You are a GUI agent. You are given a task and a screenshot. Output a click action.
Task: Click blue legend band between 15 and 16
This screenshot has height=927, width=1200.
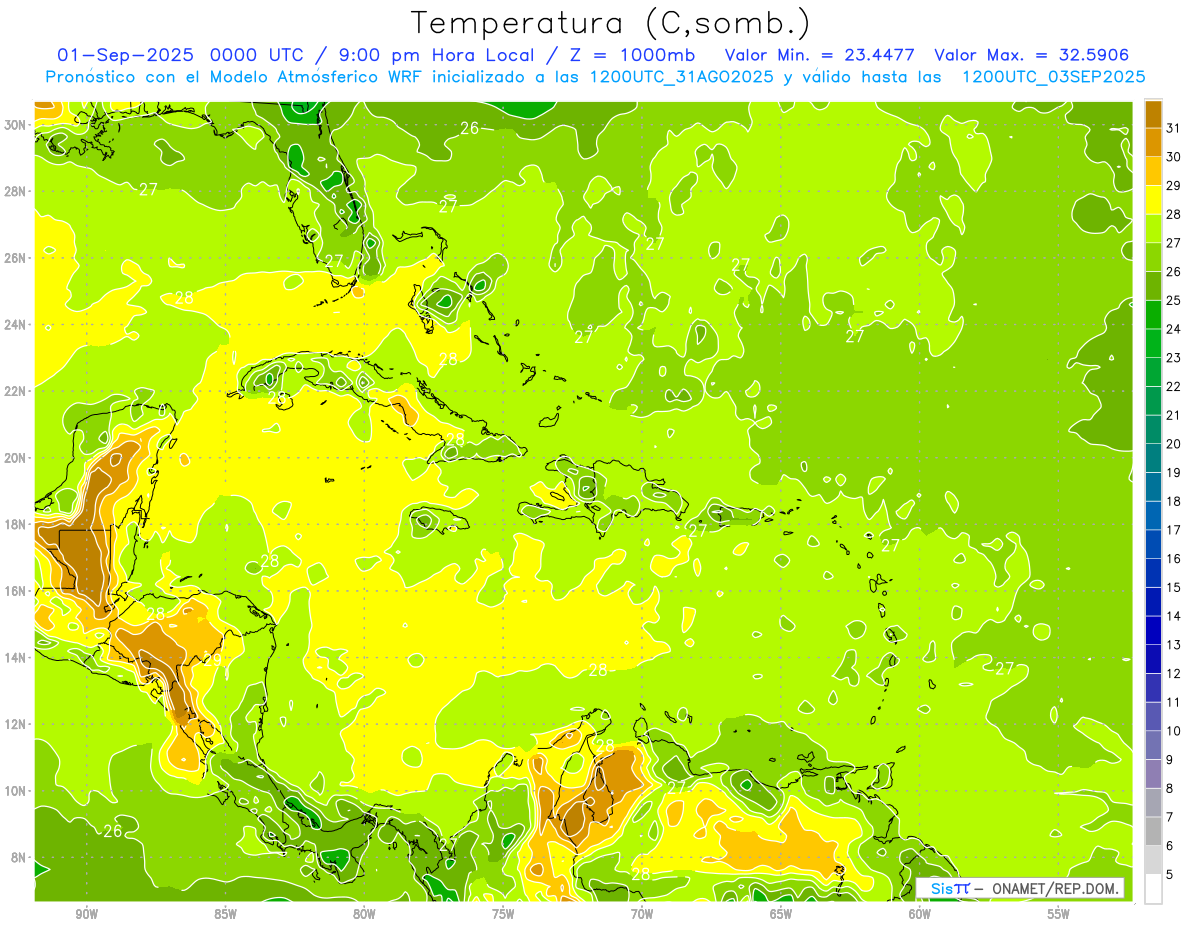pyautogui.click(x=1153, y=573)
